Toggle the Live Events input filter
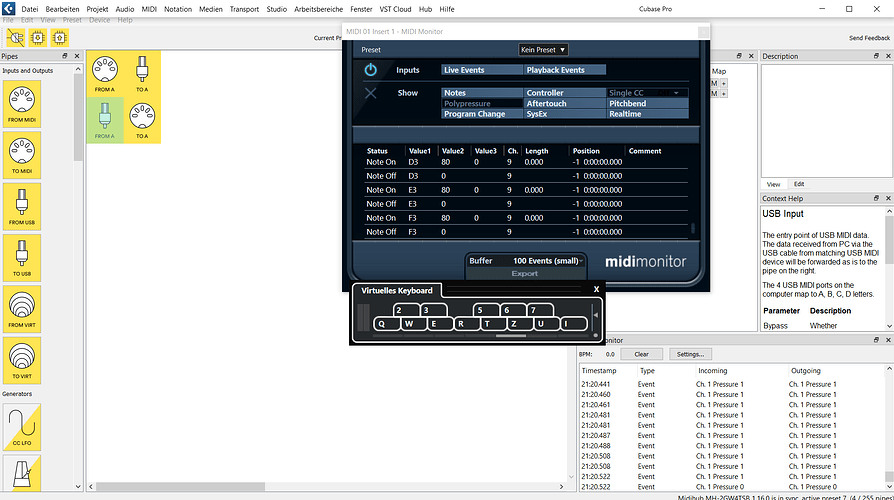This screenshot has width=894, height=500. [x=482, y=70]
